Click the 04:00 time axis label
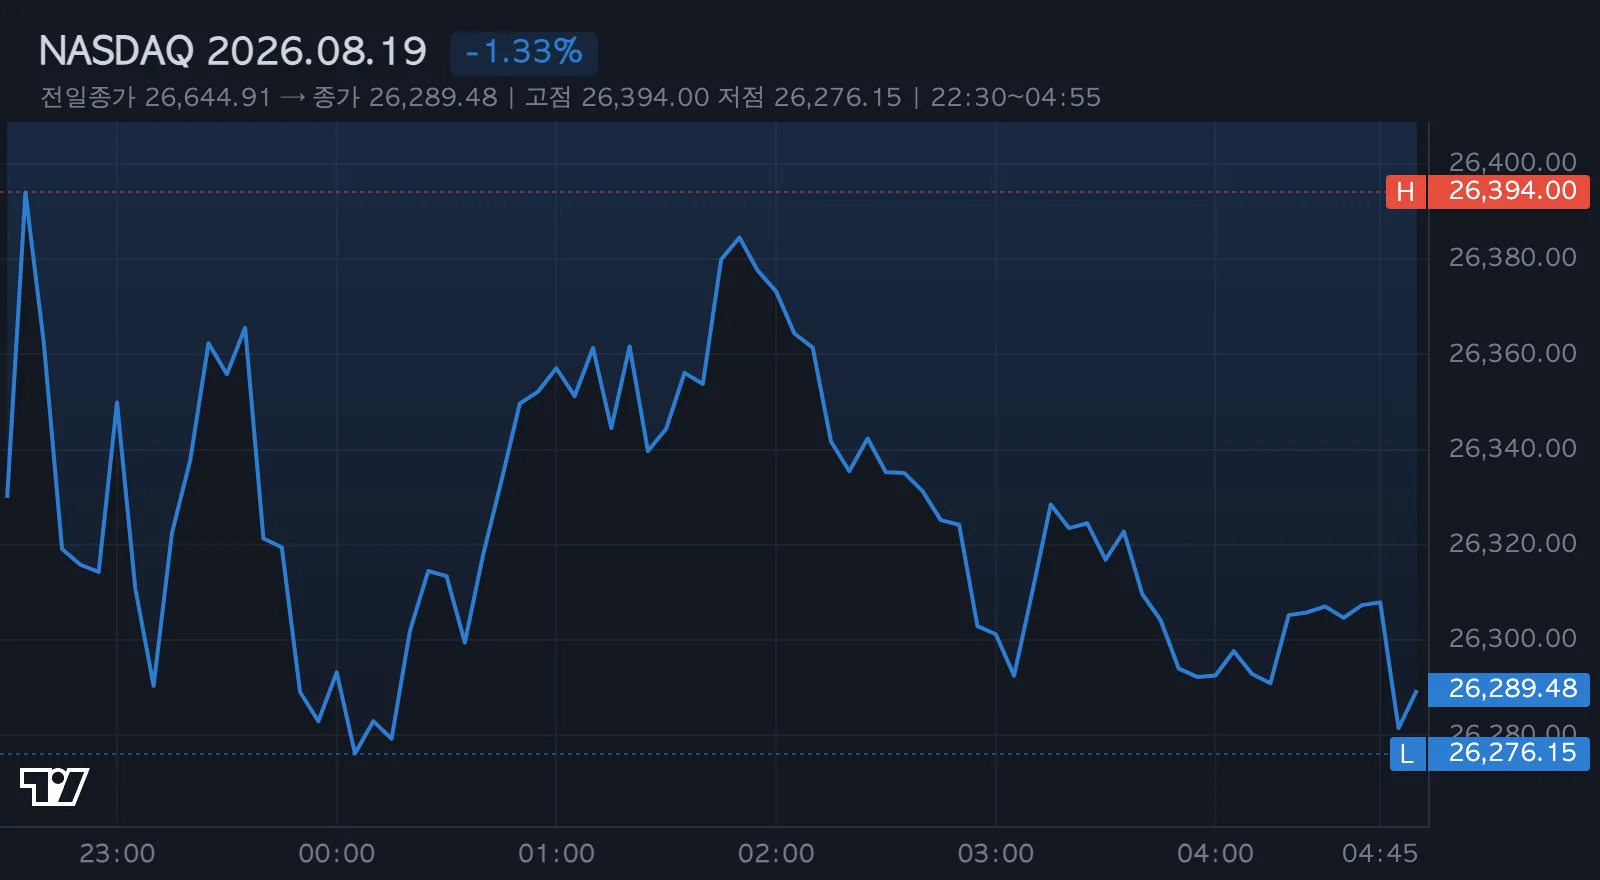This screenshot has height=880, width=1600. 1215,853
